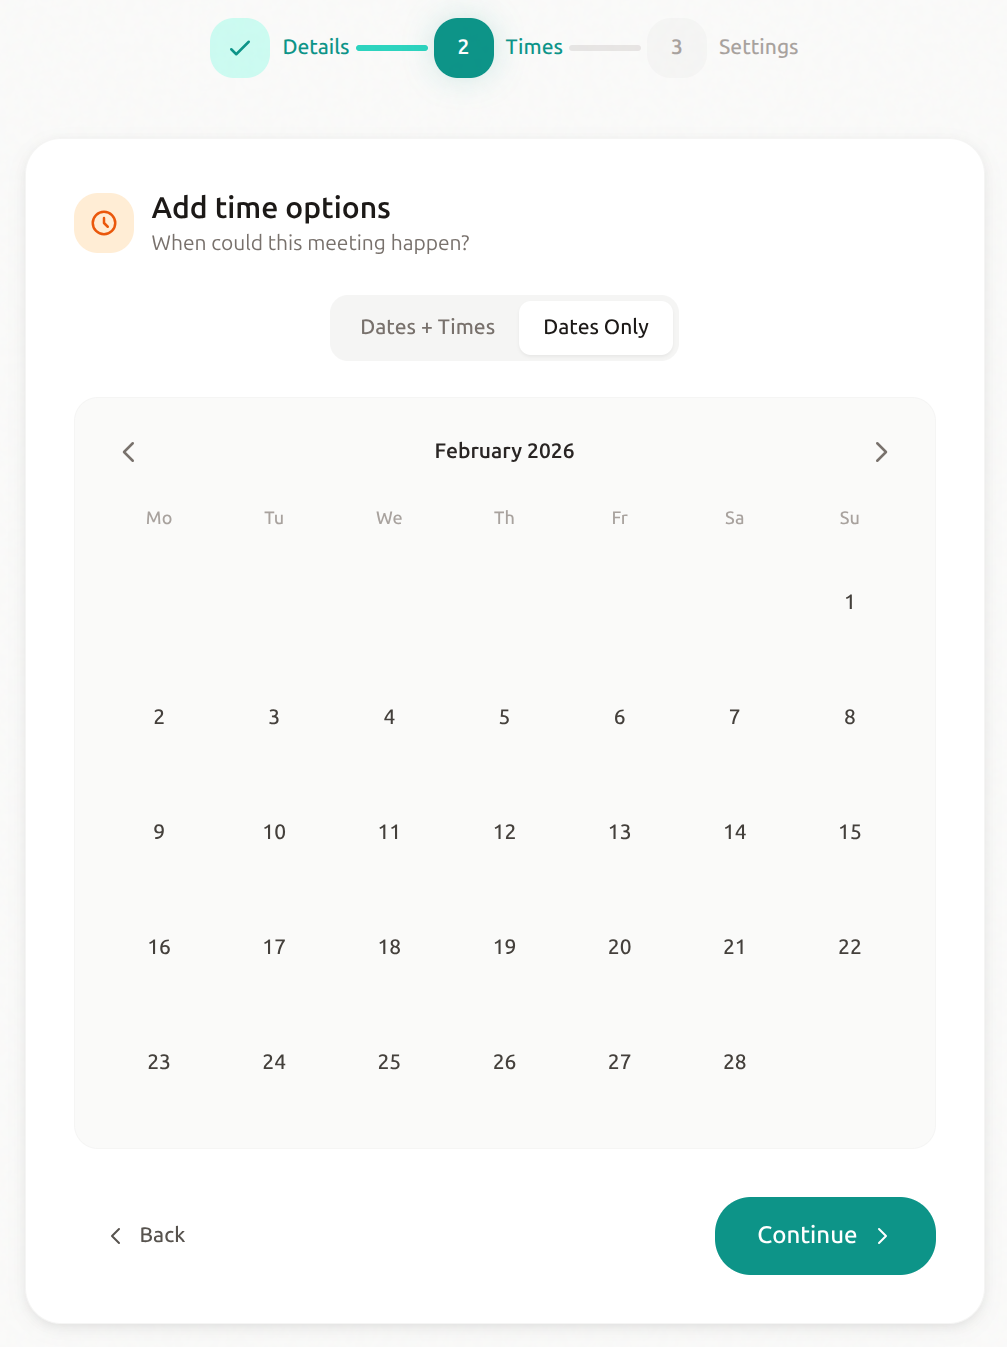The image size is (1007, 1347).
Task: Click the step 2 circle labeled Times
Action: pyautogui.click(x=464, y=47)
